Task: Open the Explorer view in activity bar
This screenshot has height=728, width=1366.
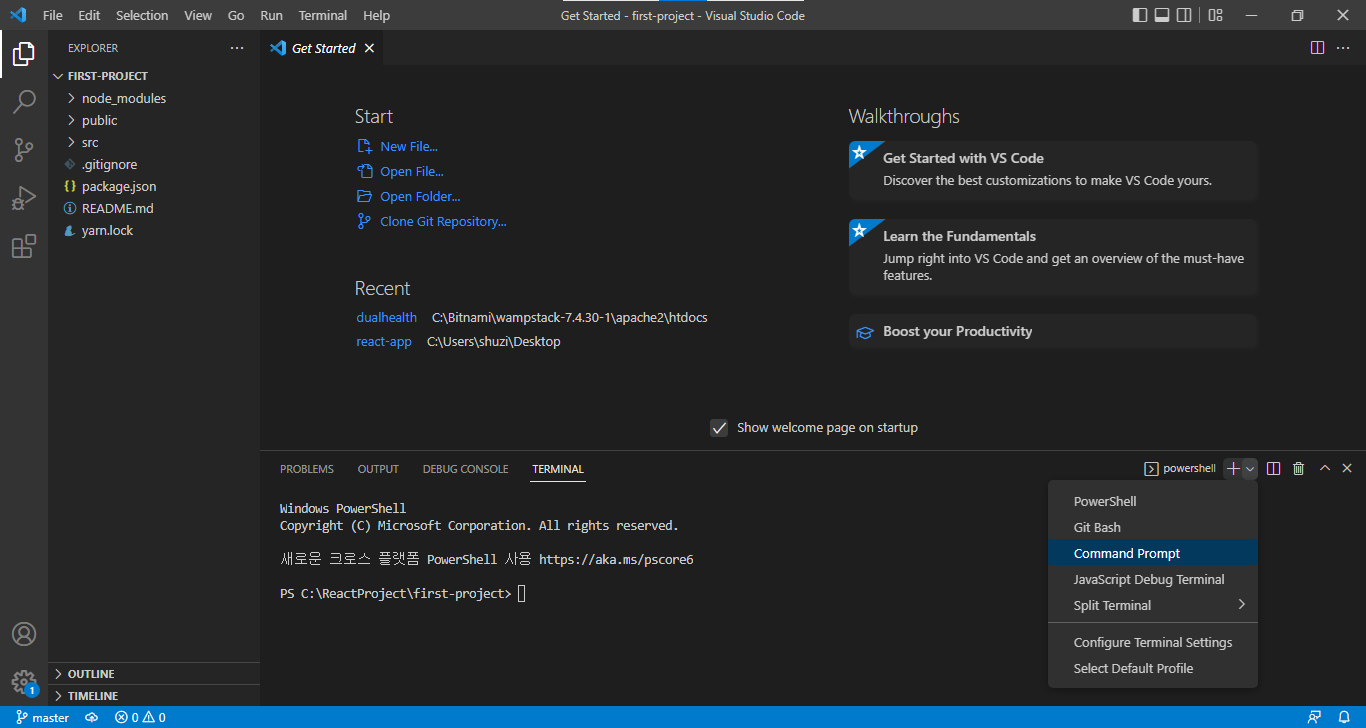Action: pos(24,54)
